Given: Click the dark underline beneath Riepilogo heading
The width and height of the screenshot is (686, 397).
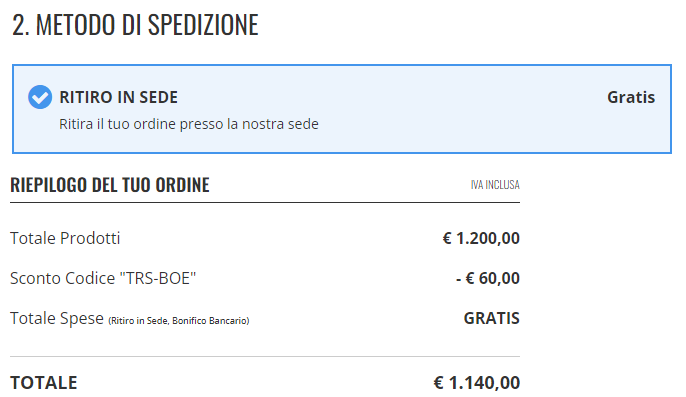Looking at the screenshot, I should click(265, 203).
